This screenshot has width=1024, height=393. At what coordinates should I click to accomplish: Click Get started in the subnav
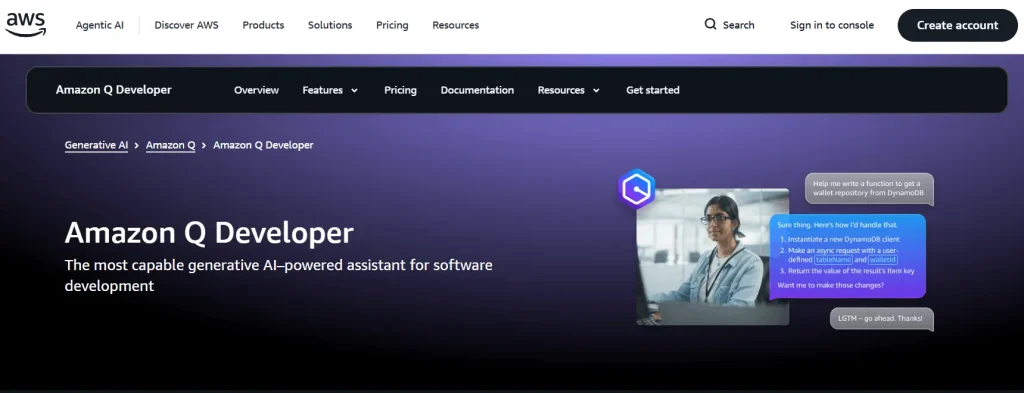653,90
